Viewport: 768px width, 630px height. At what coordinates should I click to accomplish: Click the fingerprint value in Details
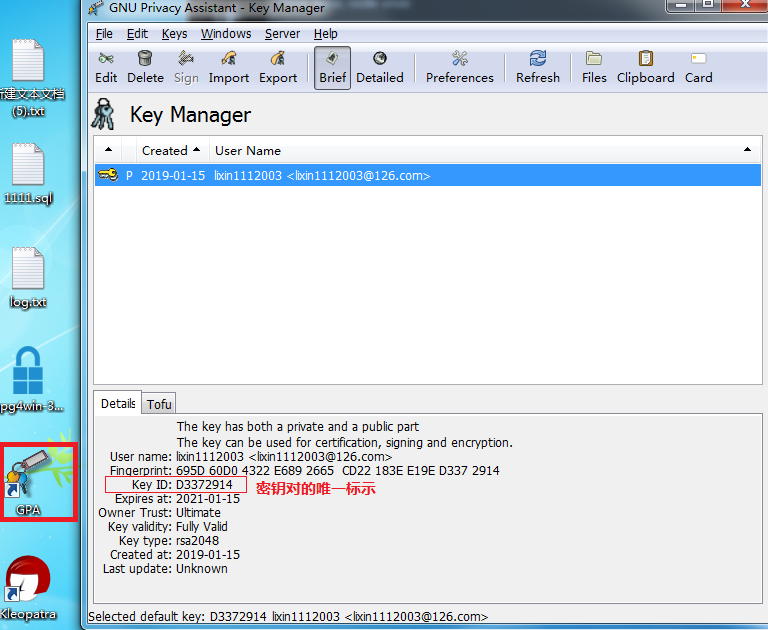(338, 471)
